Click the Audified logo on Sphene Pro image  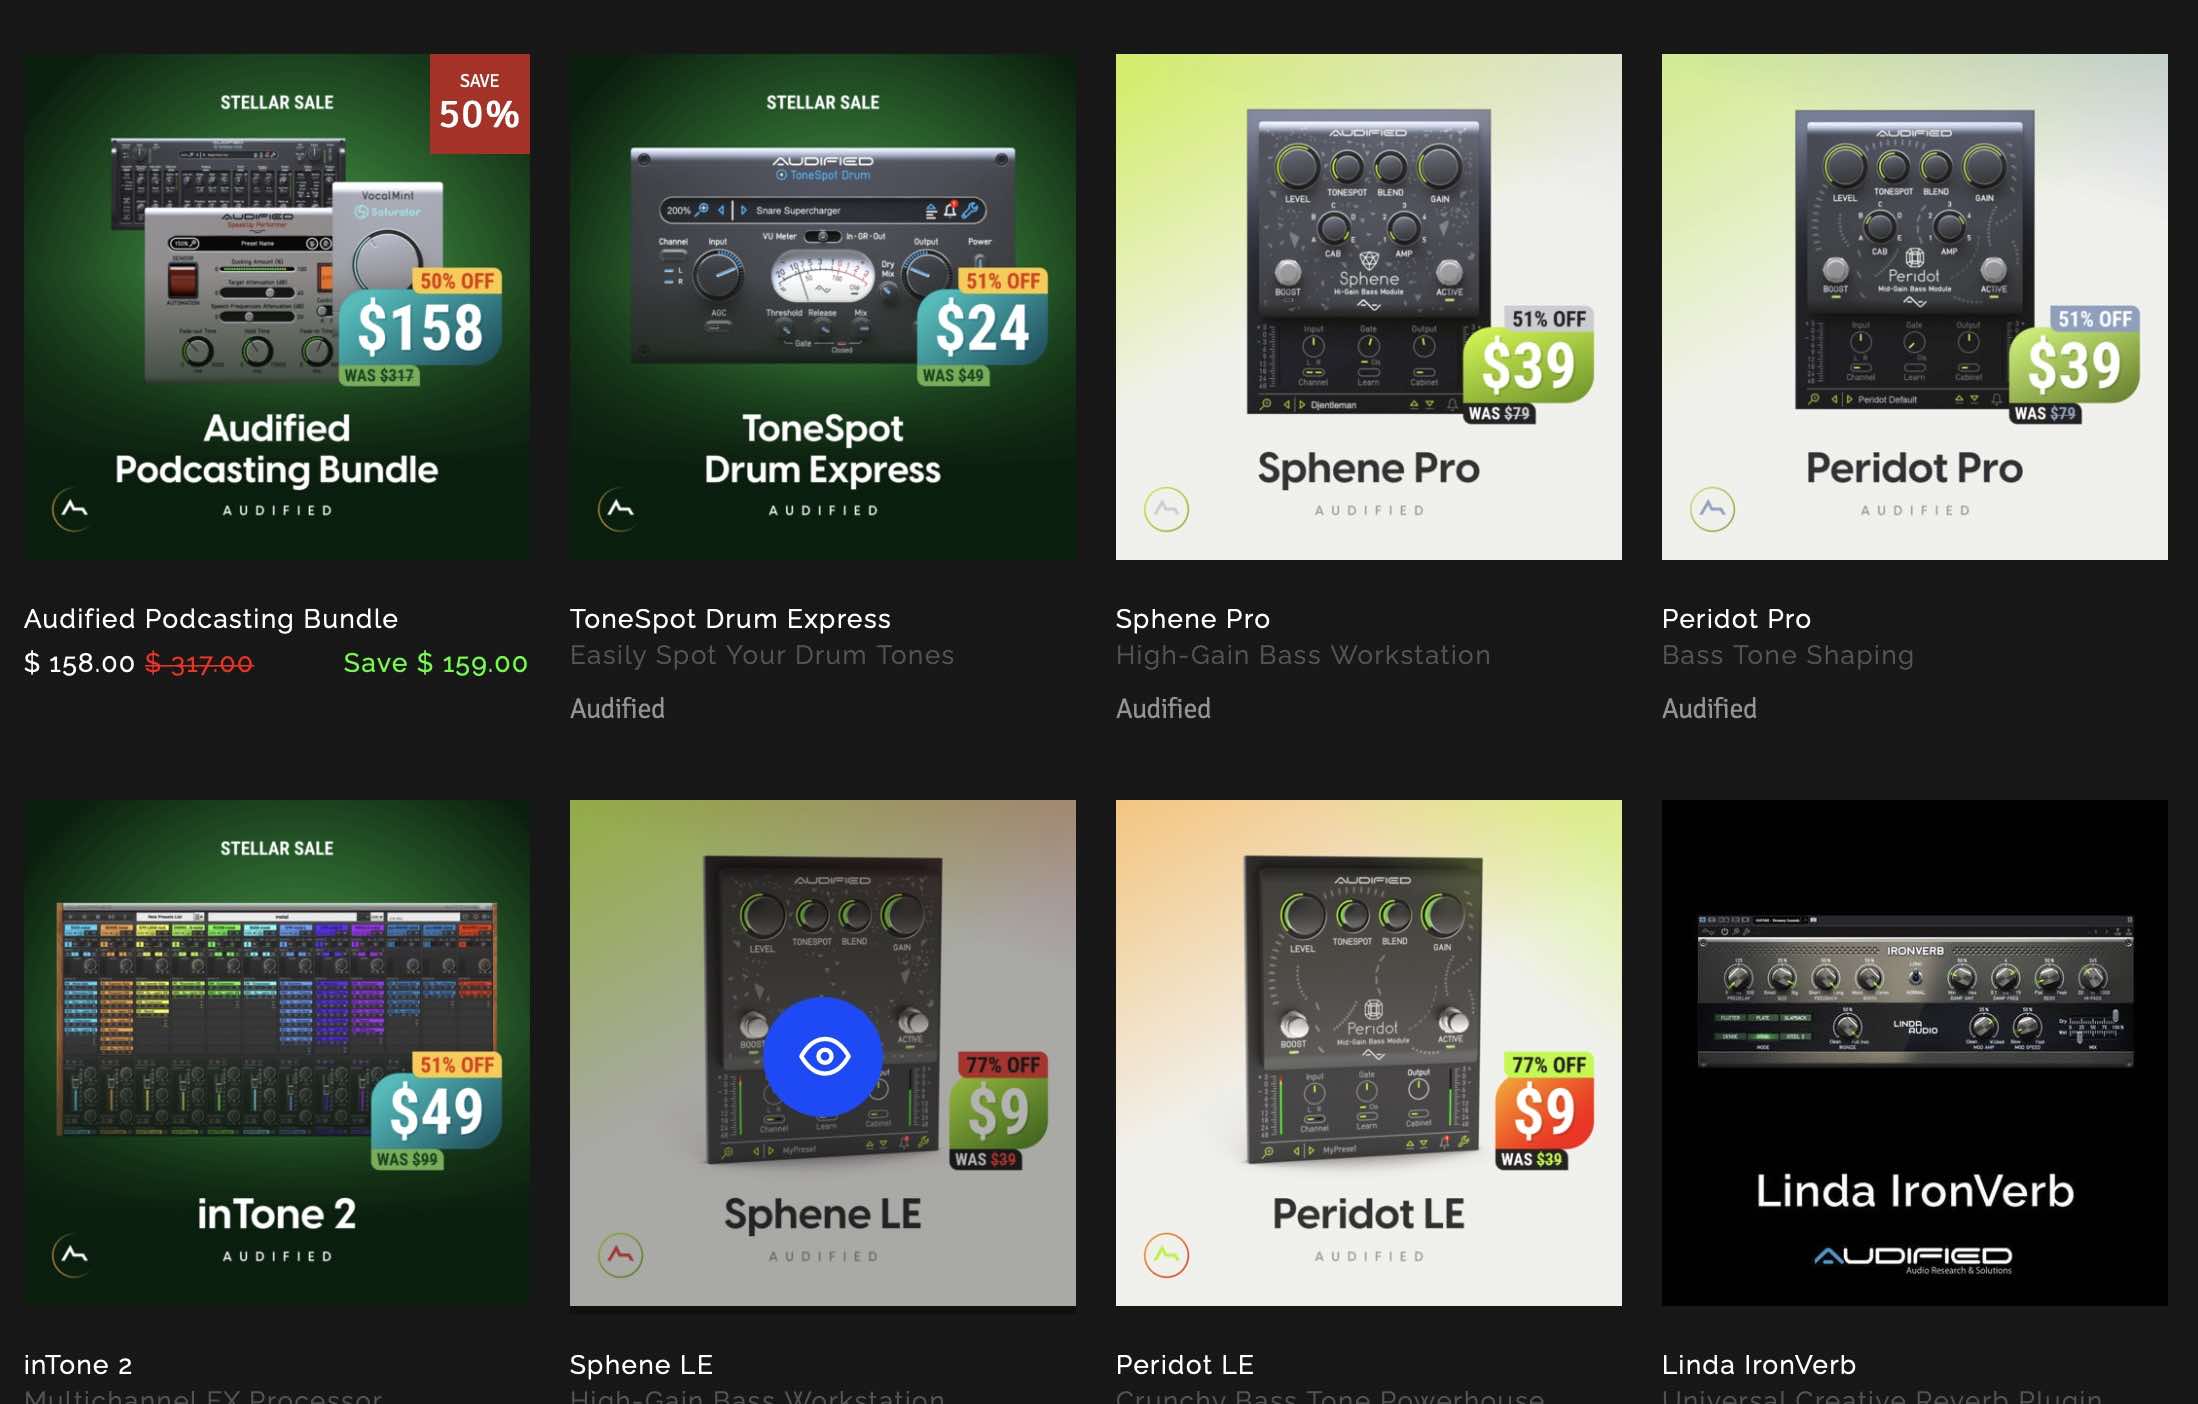(1166, 509)
